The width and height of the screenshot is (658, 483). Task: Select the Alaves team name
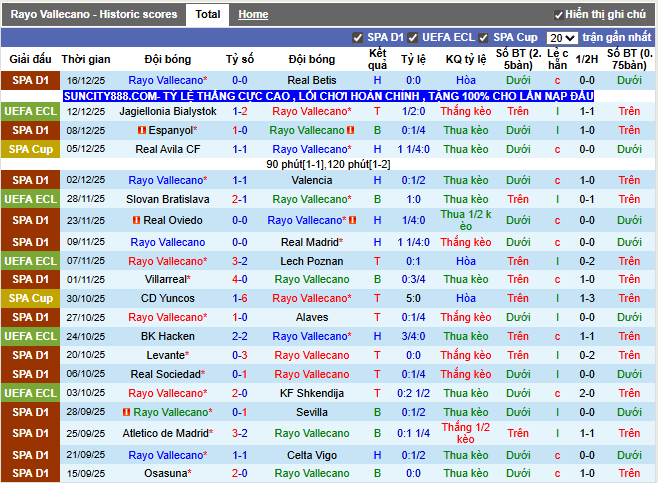tap(312, 317)
